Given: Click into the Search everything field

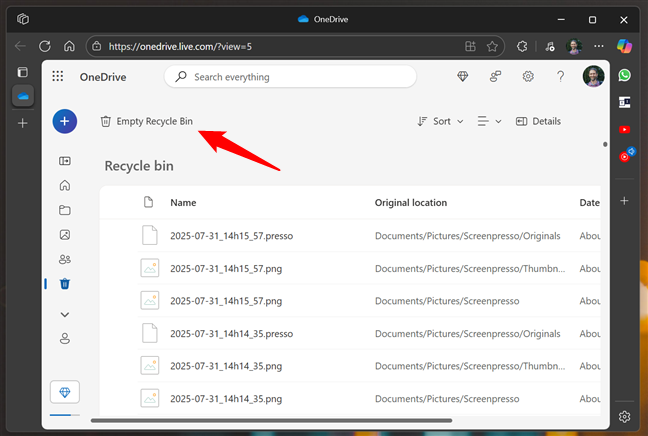Looking at the screenshot, I should [290, 77].
